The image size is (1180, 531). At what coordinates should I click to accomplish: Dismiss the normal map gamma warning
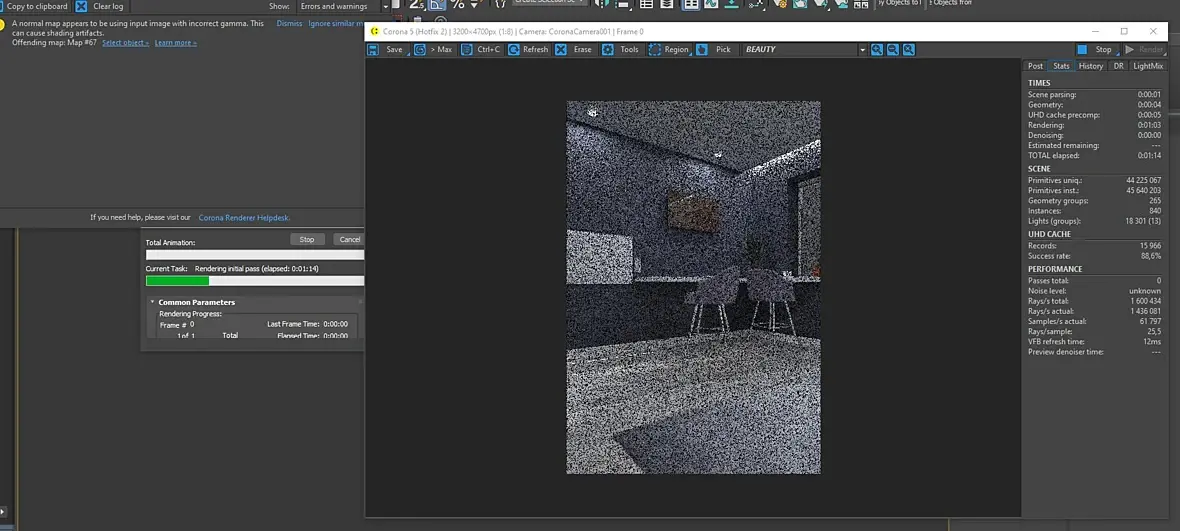(289, 23)
